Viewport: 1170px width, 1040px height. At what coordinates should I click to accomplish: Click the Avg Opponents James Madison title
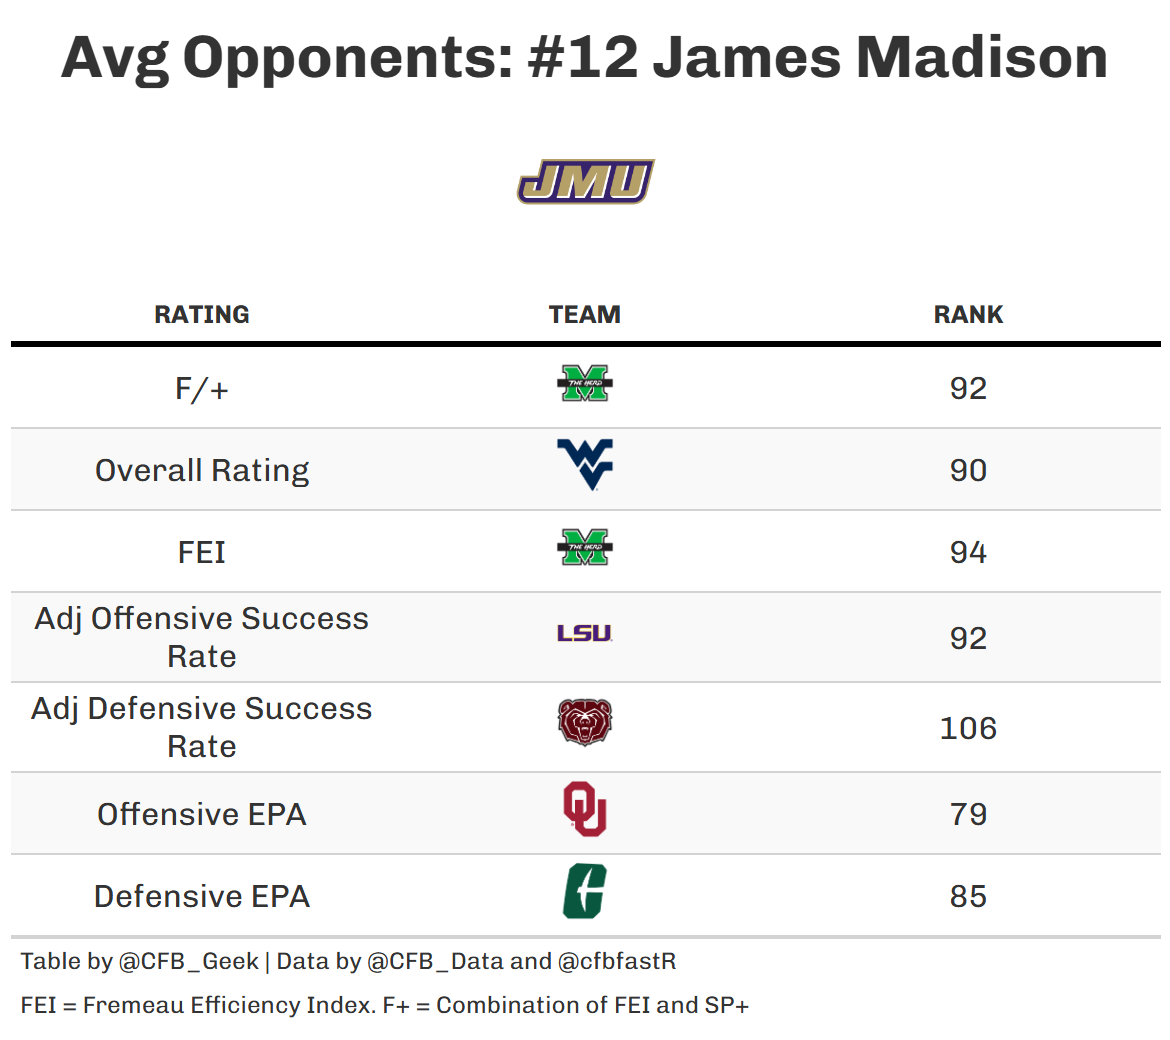(x=585, y=57)
